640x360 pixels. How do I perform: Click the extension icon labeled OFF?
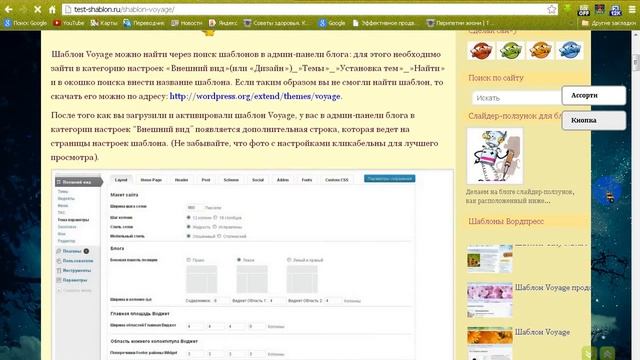tap(584, 10)
